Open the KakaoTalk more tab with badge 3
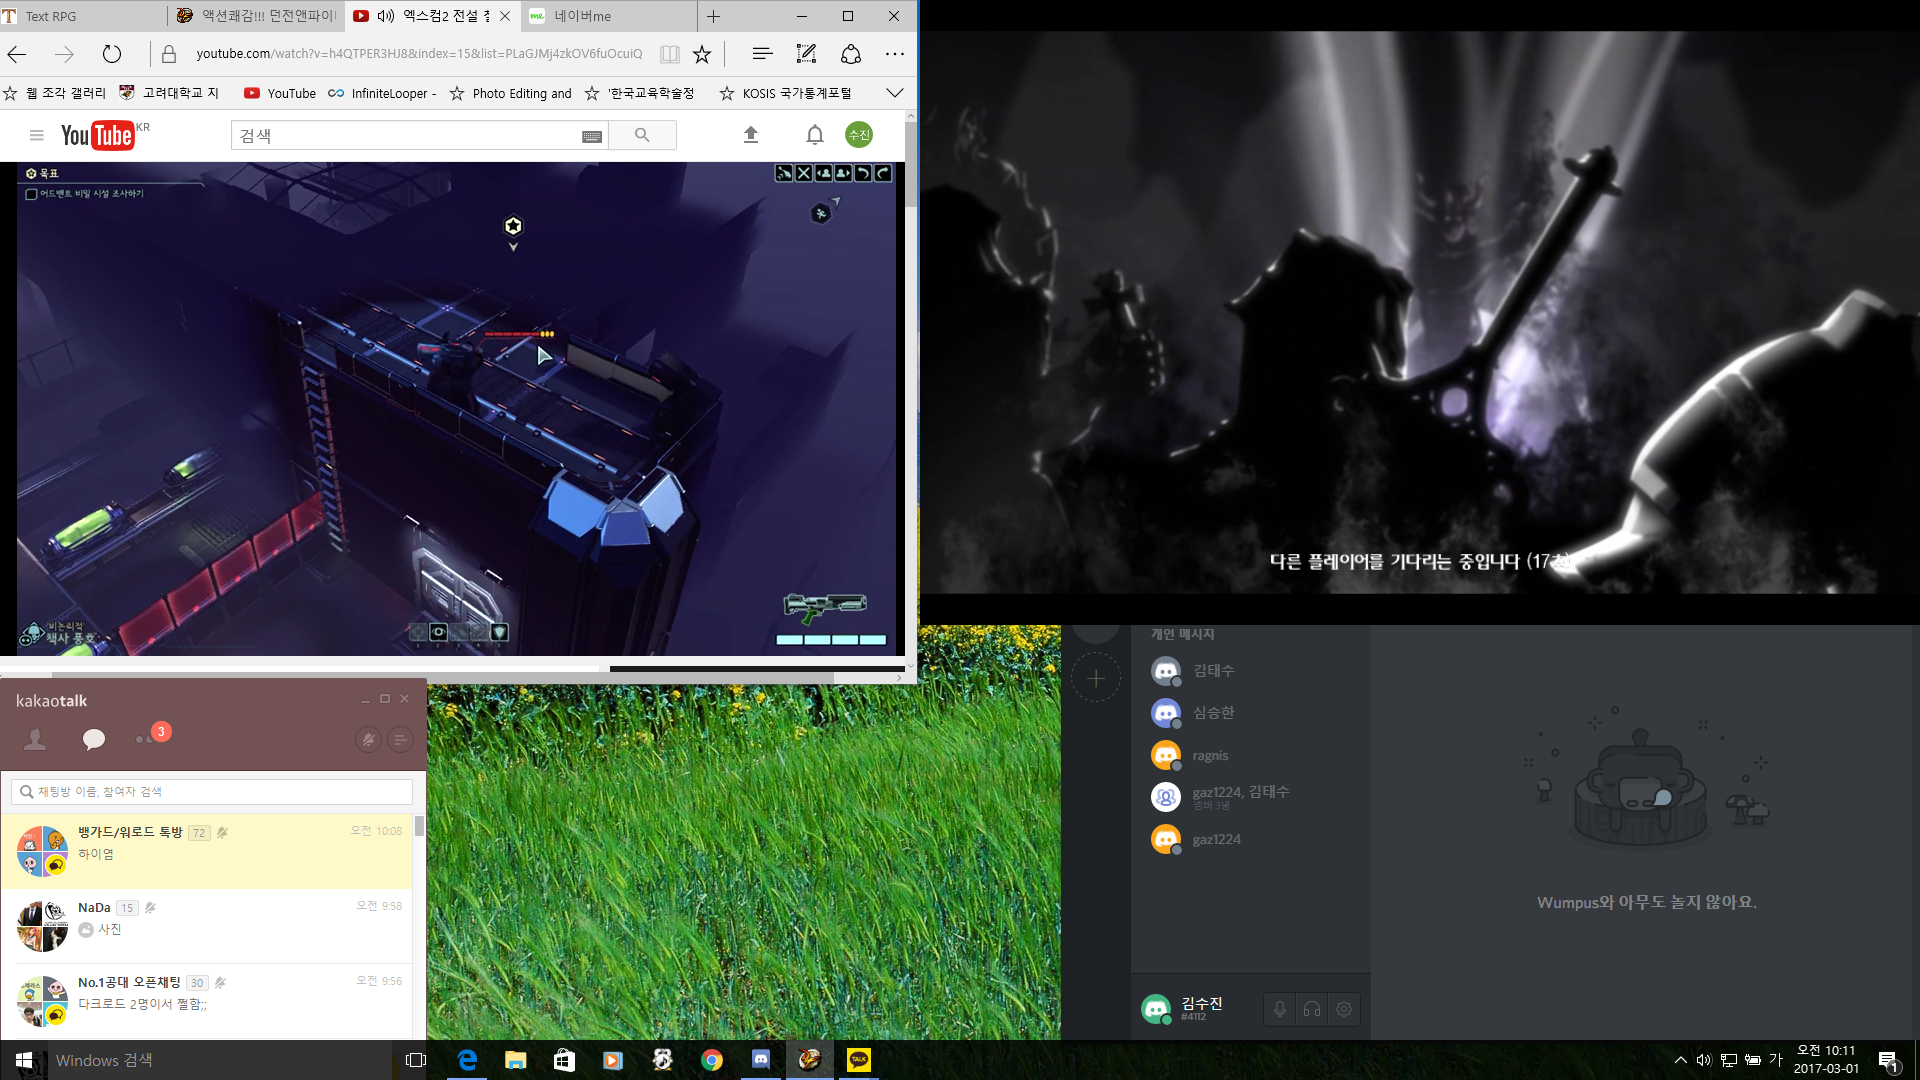 (x=152, y=735)
